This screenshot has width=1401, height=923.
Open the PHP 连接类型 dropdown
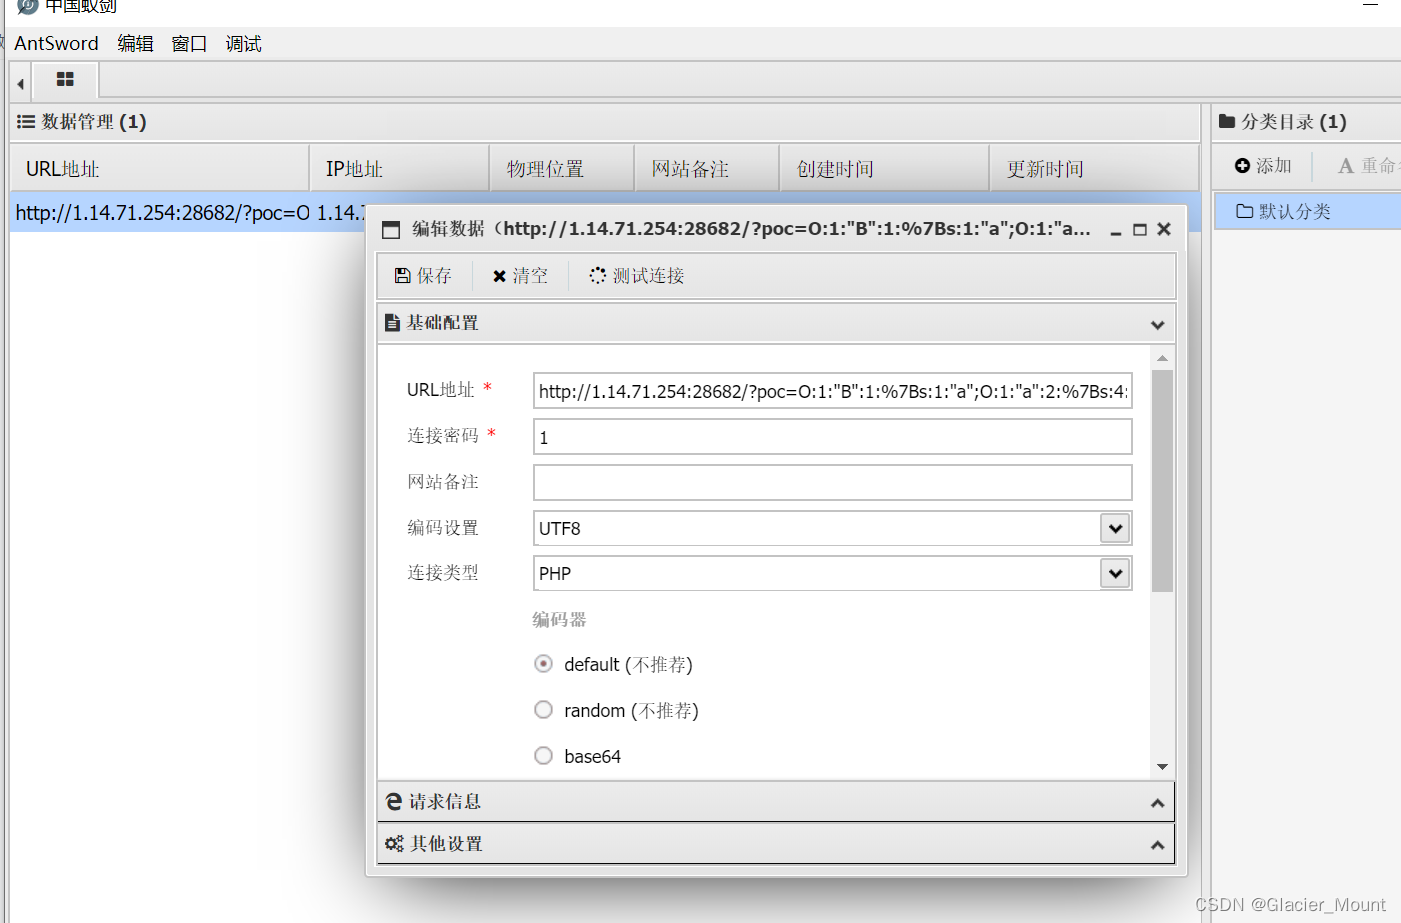[x=1115, y=573]
